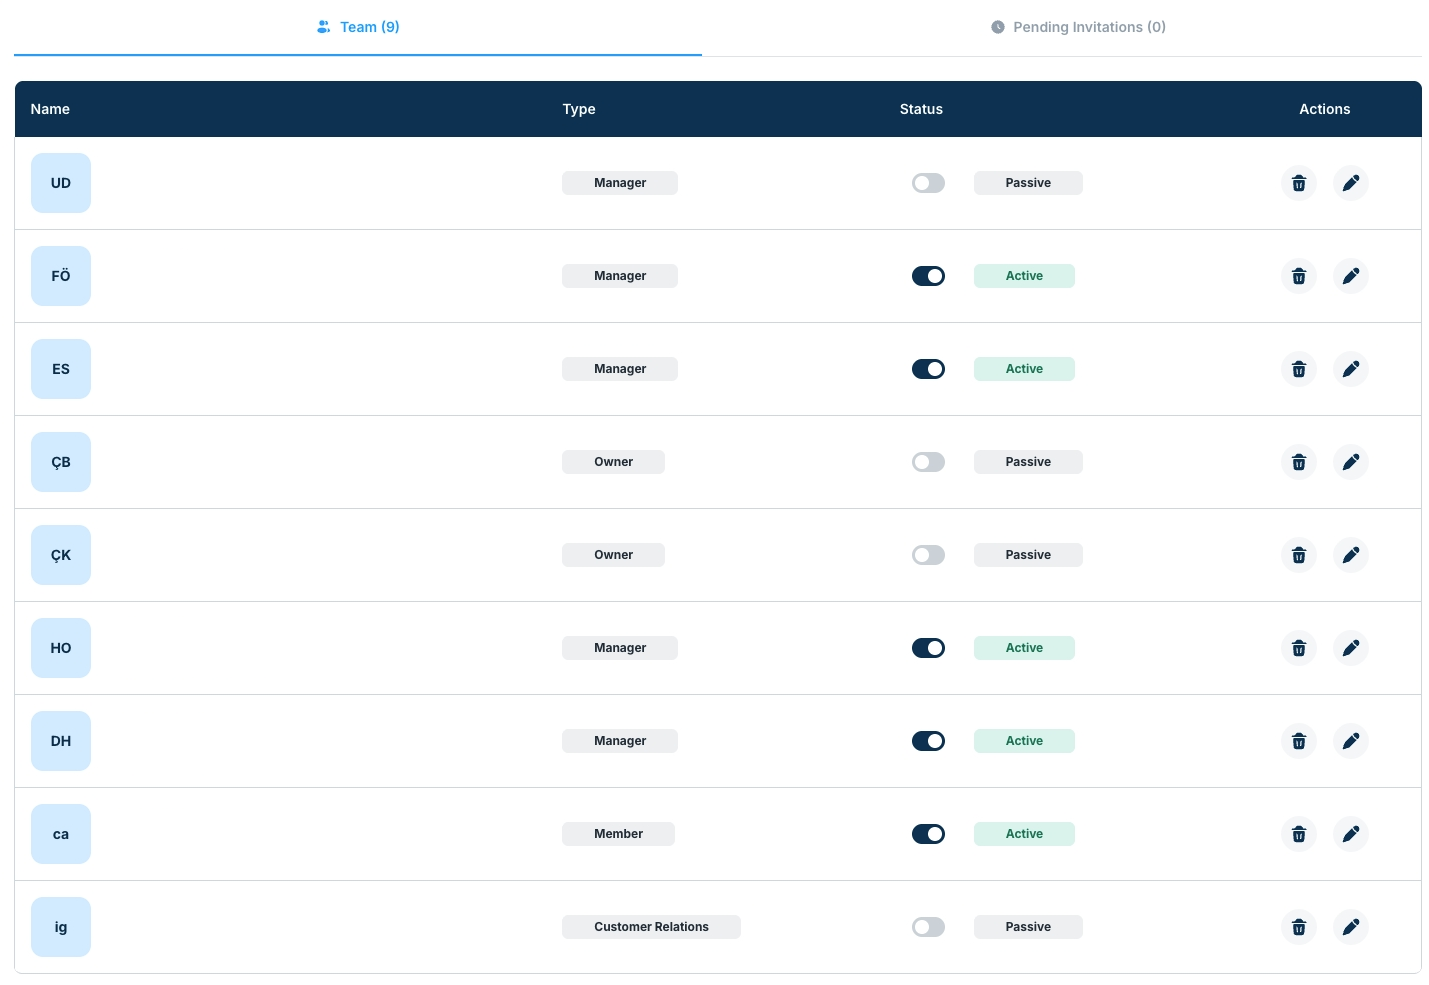Disable the FÖ active status switch
Image resolution: width=1429 pixels, height=985 pixels.
pos(928,276)
